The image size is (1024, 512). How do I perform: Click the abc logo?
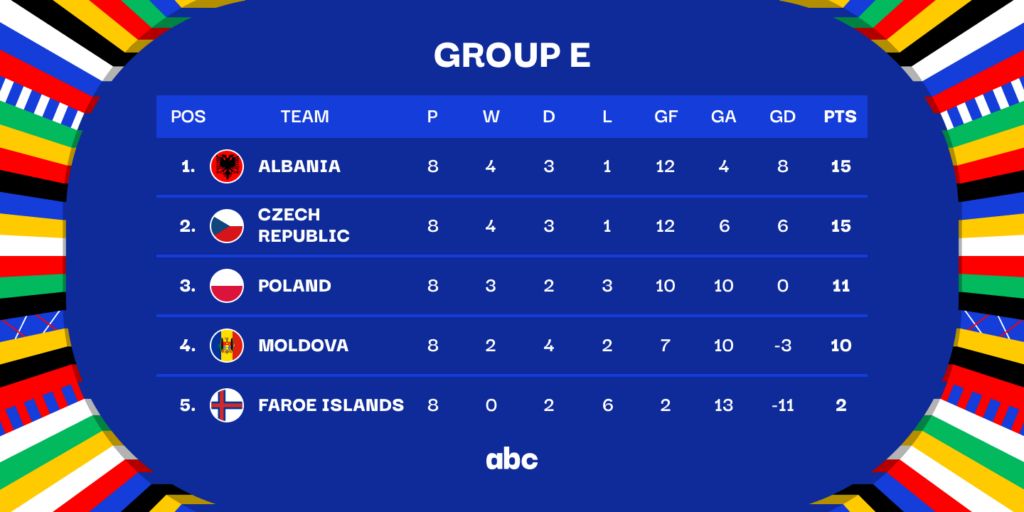click(512, 459)
